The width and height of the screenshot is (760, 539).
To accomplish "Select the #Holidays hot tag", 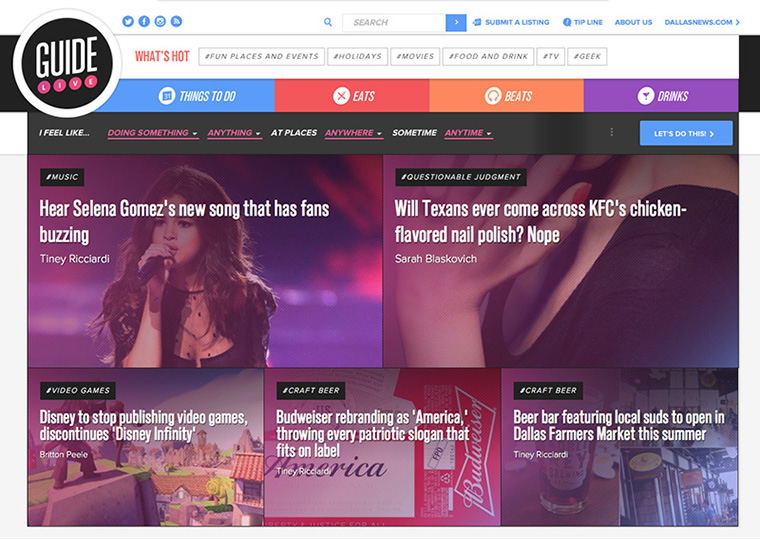I will [x=358, y=56].
